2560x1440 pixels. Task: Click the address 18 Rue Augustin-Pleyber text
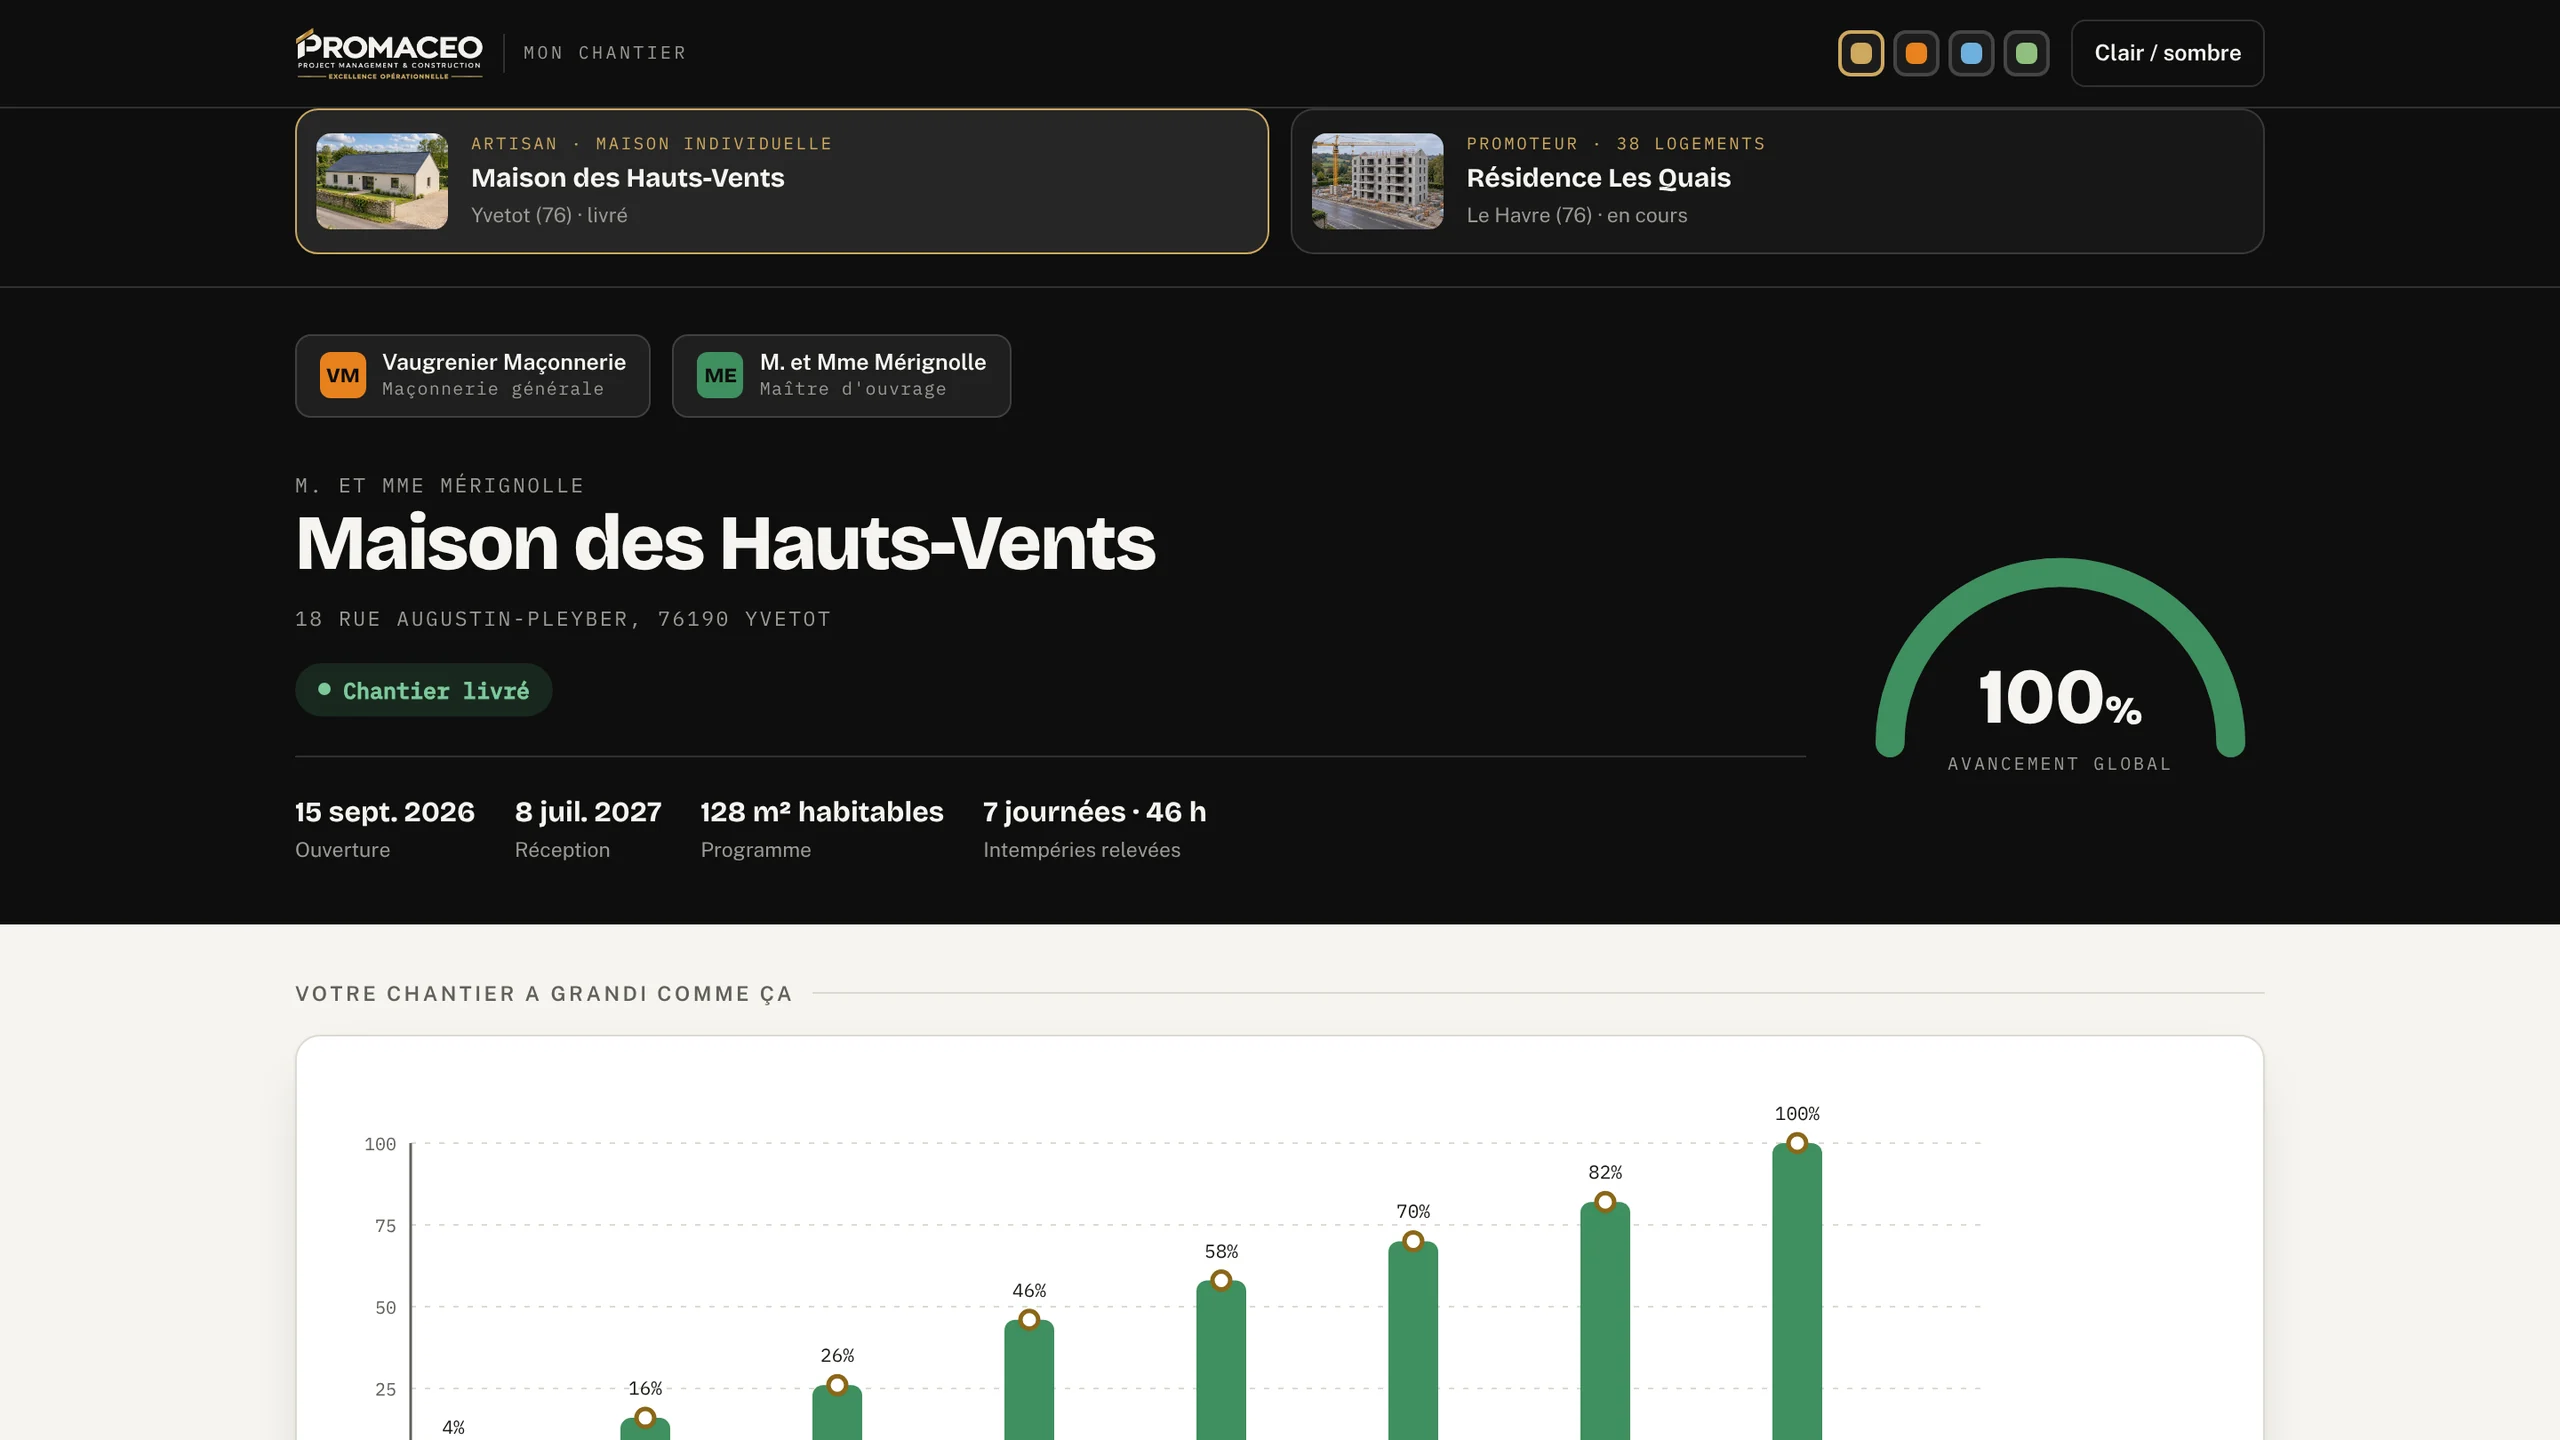(563, 619)
